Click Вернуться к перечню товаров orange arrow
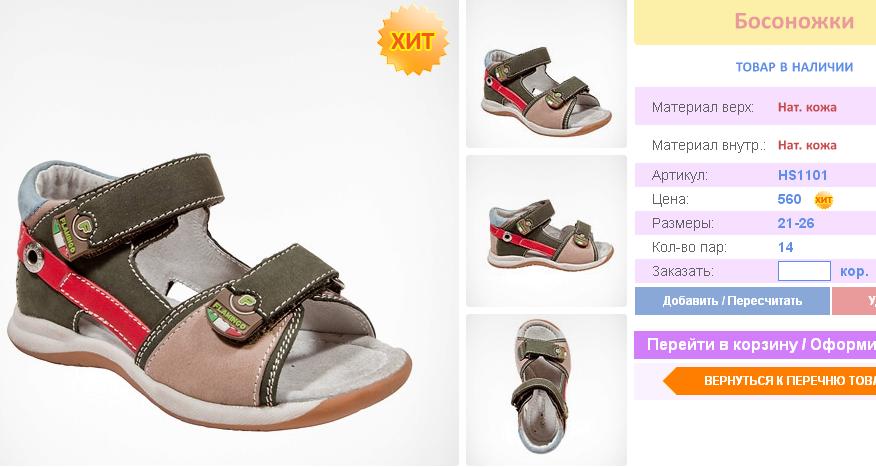Screen dimensions: 876x467 [770, 381]
